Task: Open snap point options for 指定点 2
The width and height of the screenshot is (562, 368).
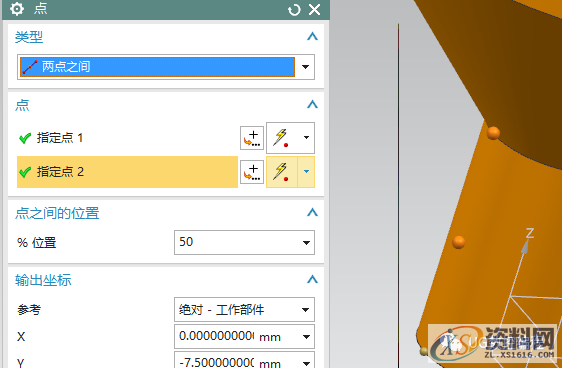Action: click(x=306, y=172)
